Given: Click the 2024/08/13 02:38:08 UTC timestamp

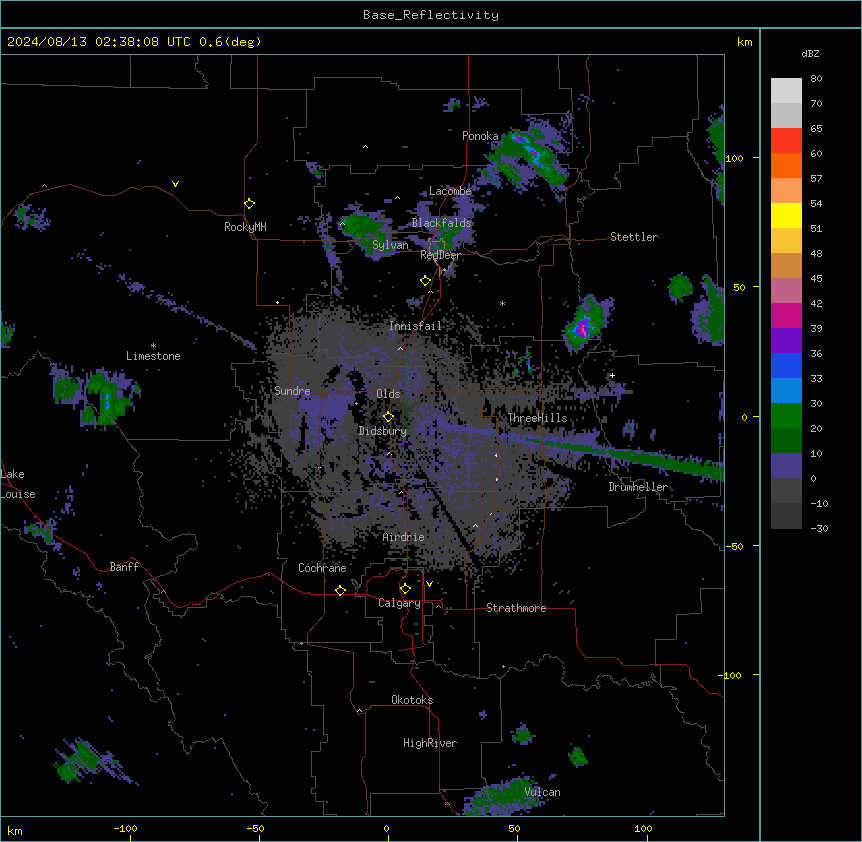Looking at the screenshot, I should [99, 42].
